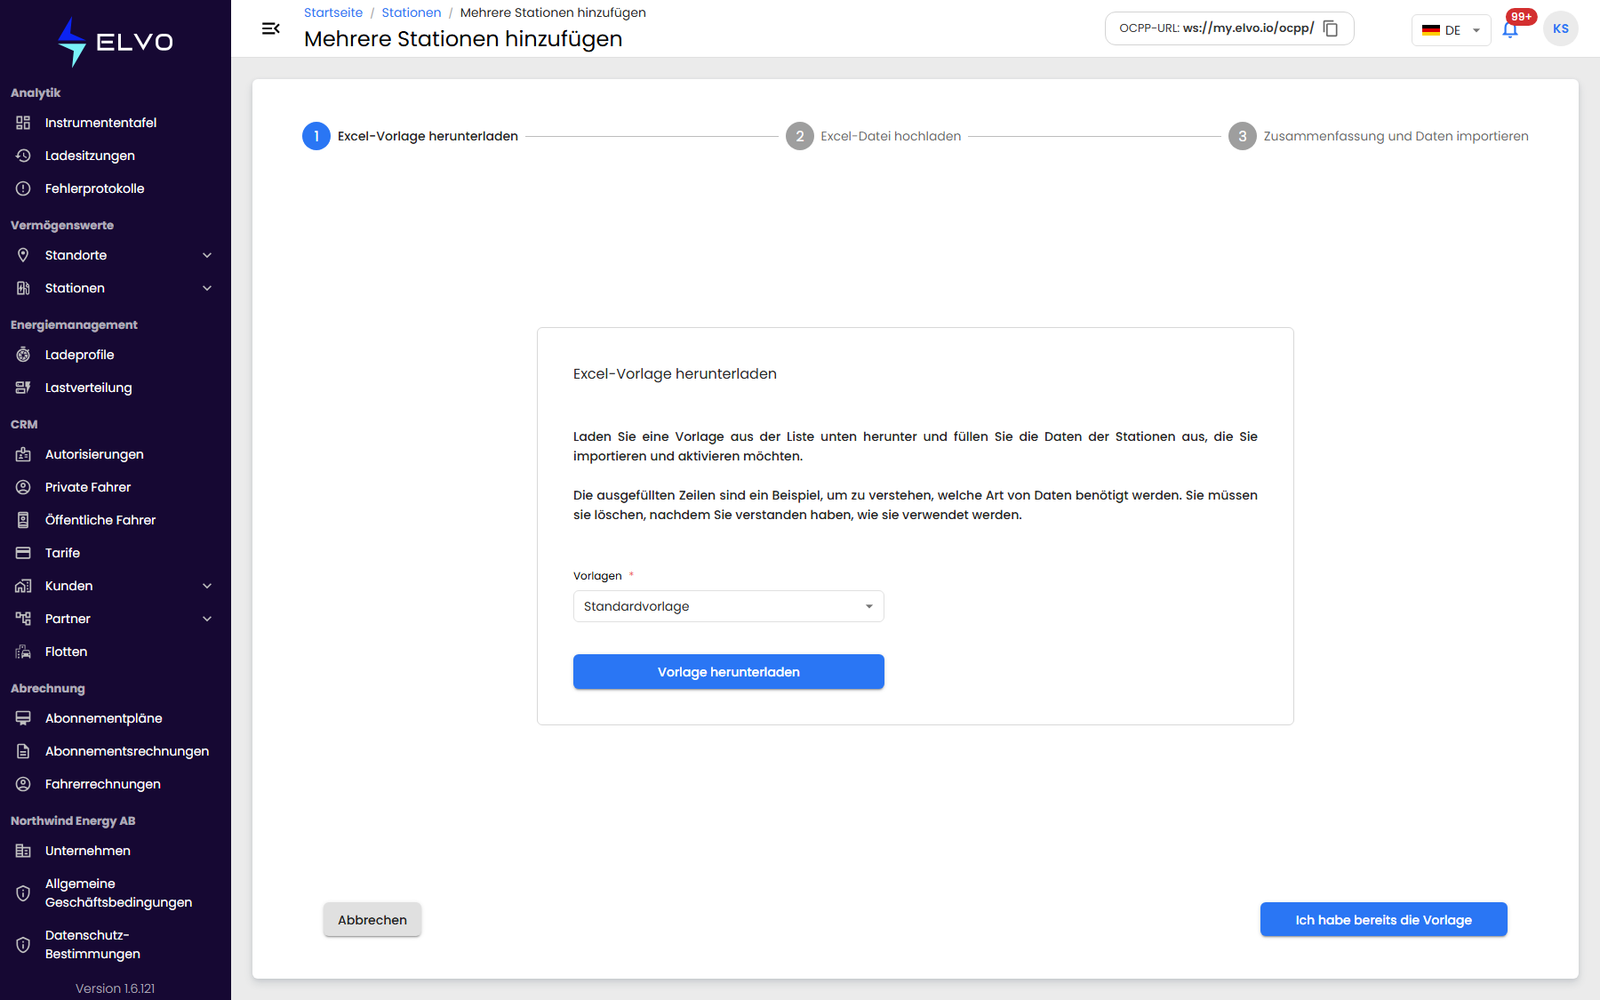Open Private Fahrer menu item
The width and height of the screenshot is (1600, 1000).
click(x=115, y=487)
